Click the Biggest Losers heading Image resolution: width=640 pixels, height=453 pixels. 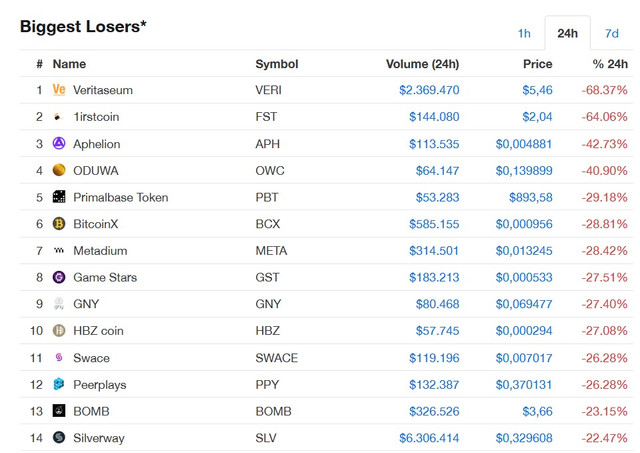(x=83, y=27)
